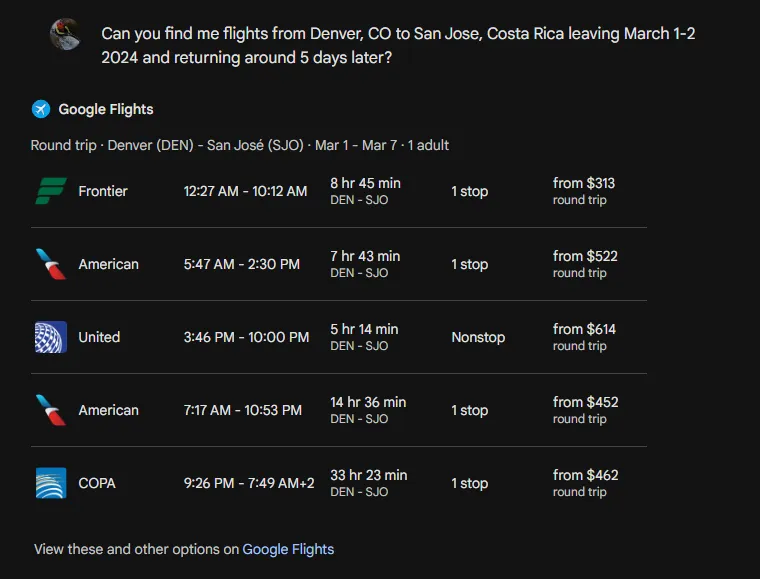The image size is (760, 579).
Task: Click the Google Flights header title
Action: tap(106, 110)
